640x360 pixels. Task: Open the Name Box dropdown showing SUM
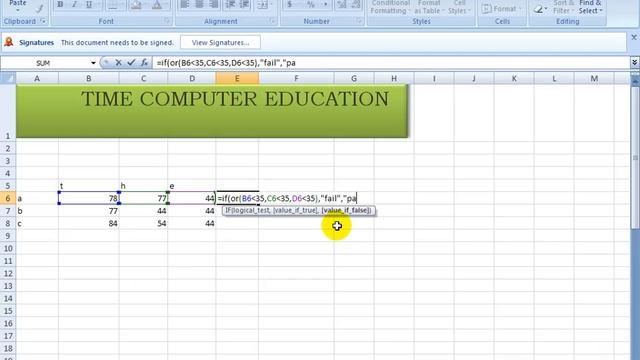tap(93, 63)
